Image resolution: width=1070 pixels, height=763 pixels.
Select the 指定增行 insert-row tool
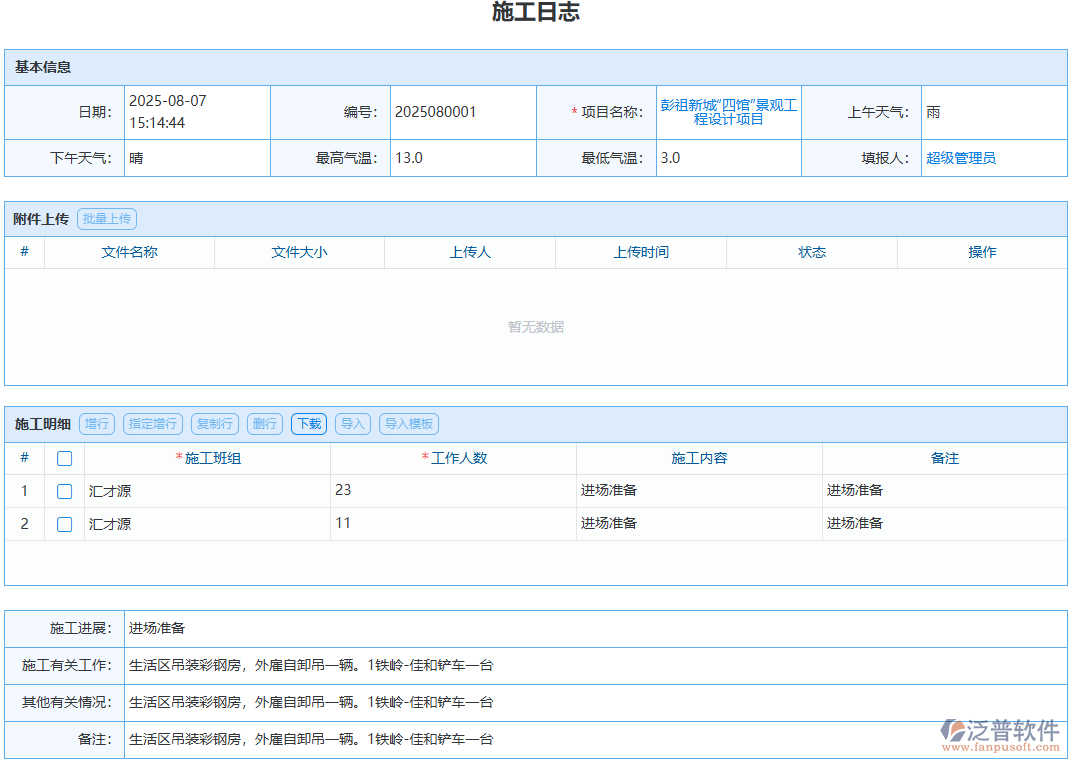(x=152, y=423)
